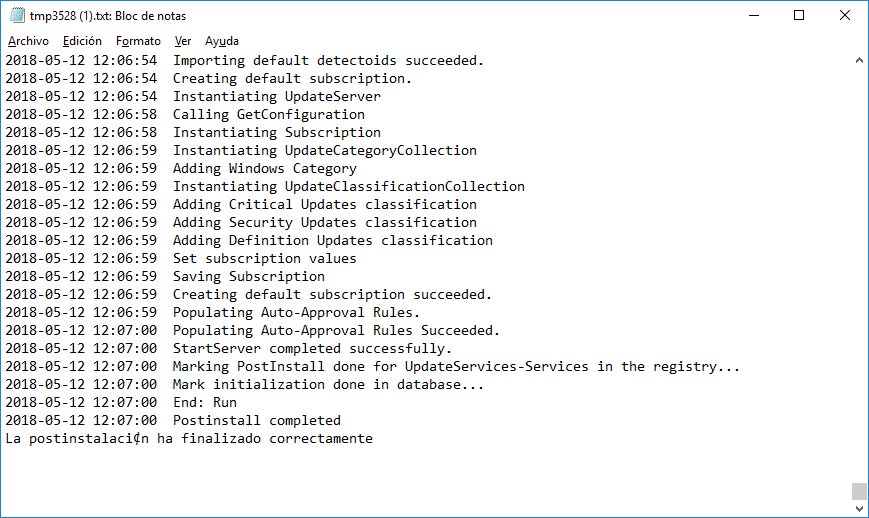869x518 pixels.
Task: Click the vertical scrollbar thumb
Action: coord(859,491)
